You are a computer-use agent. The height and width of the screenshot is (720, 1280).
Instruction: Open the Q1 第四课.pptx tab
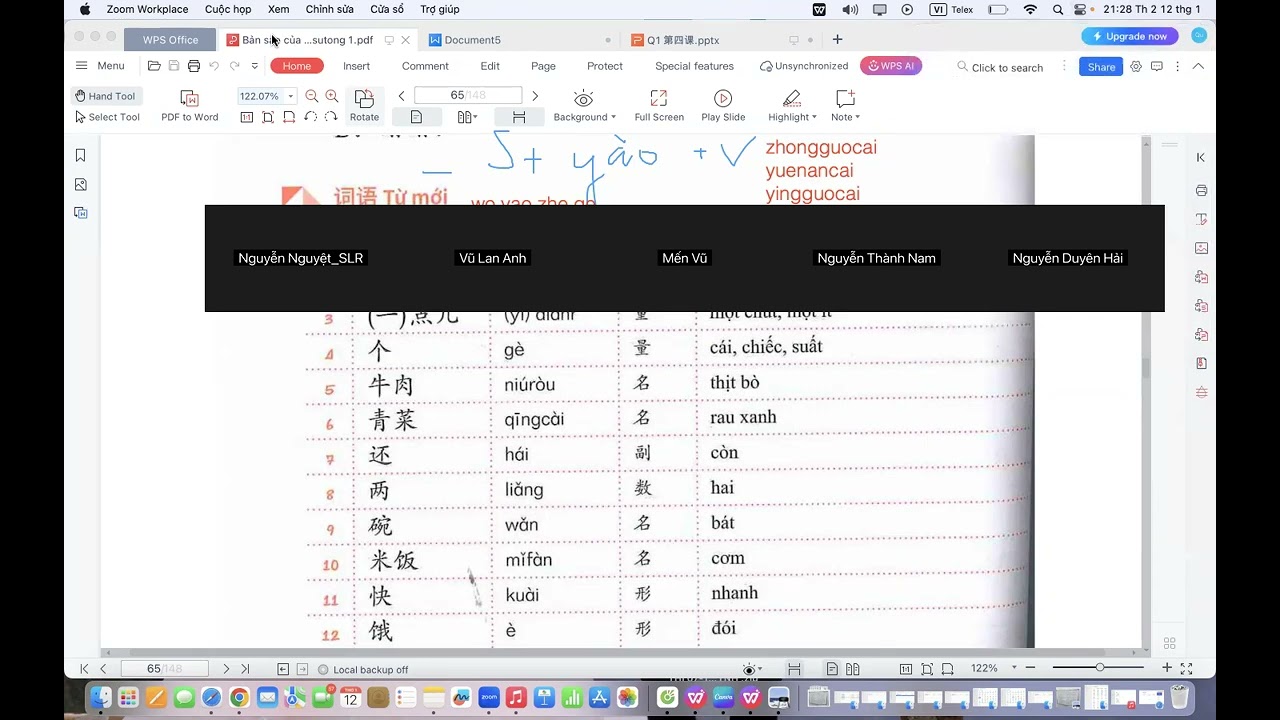point(720,40)
